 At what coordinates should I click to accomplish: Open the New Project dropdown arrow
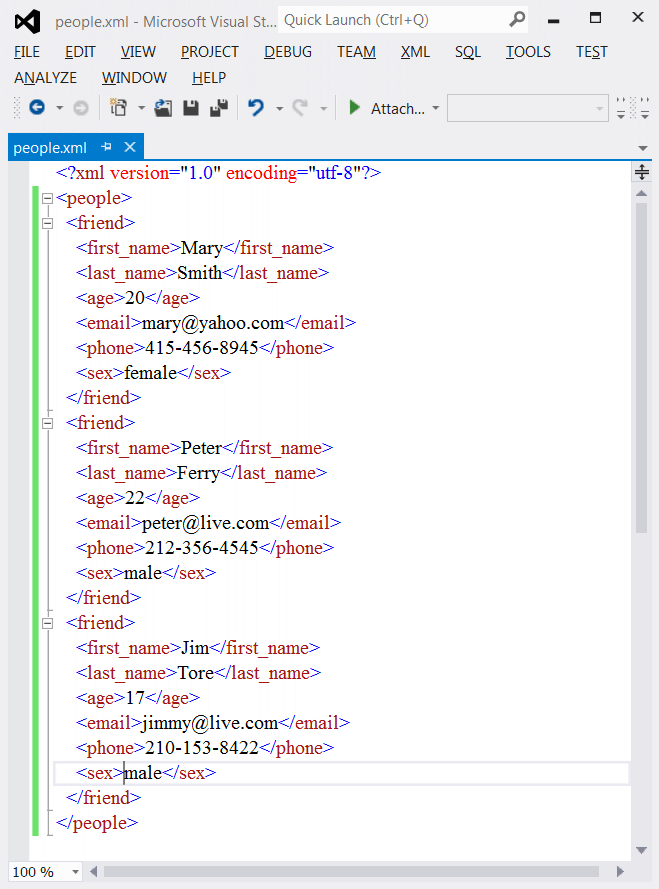tap(141, 108)
